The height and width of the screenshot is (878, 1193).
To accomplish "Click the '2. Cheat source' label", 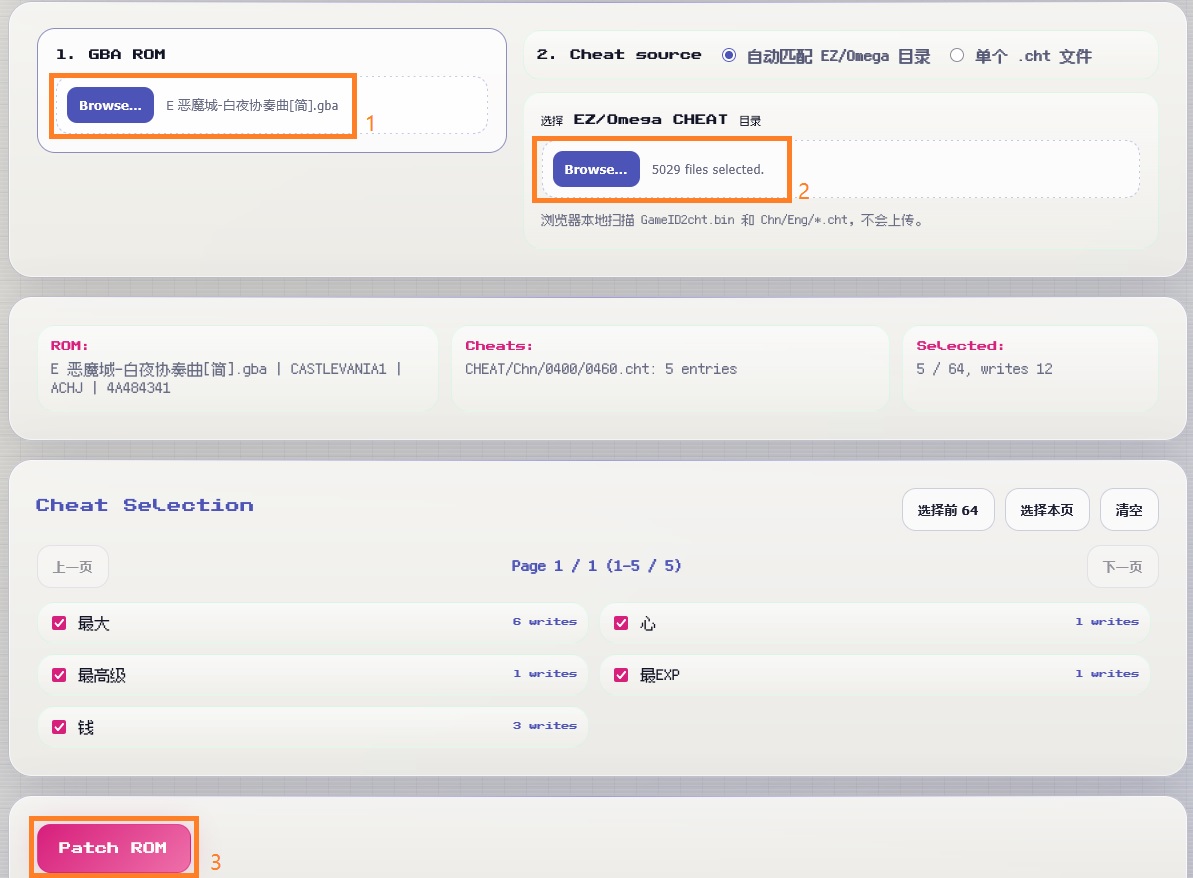I will click(x=619, y=55).
